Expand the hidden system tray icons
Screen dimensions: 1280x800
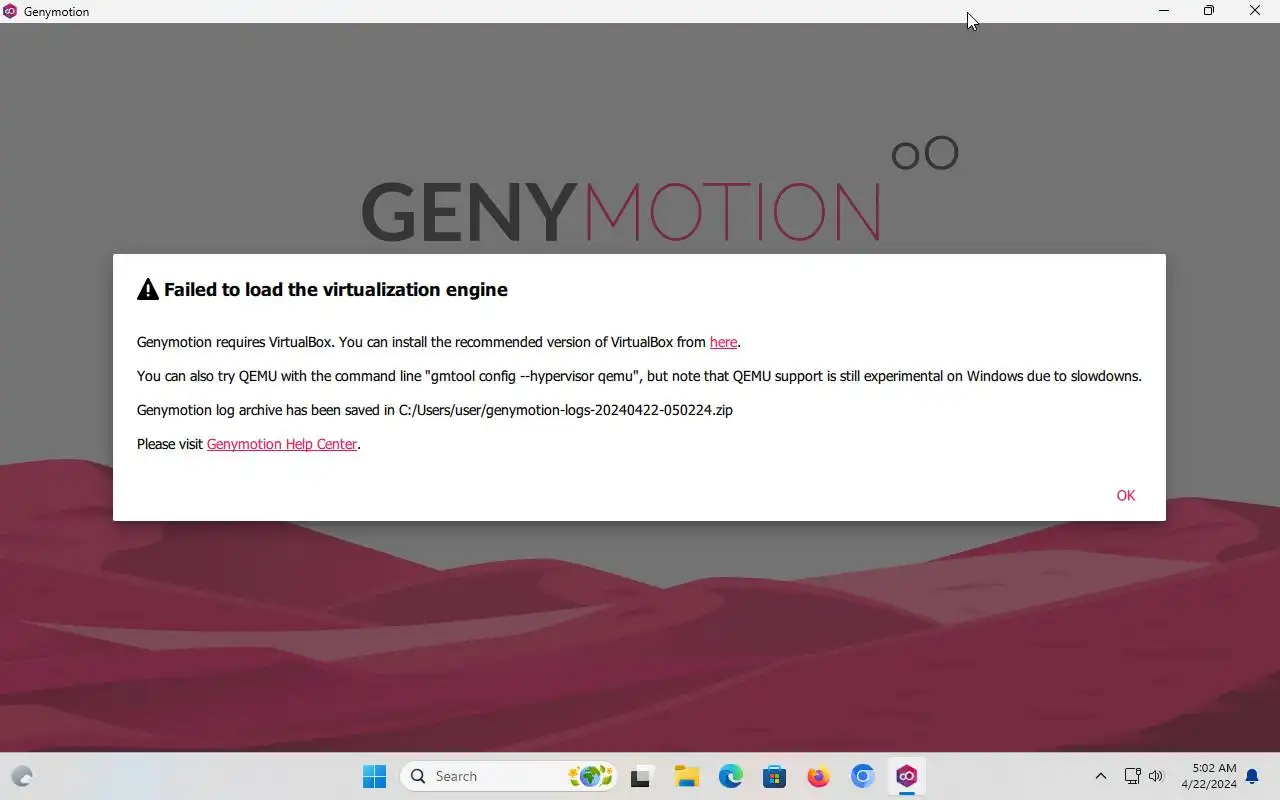[1101, 776]
